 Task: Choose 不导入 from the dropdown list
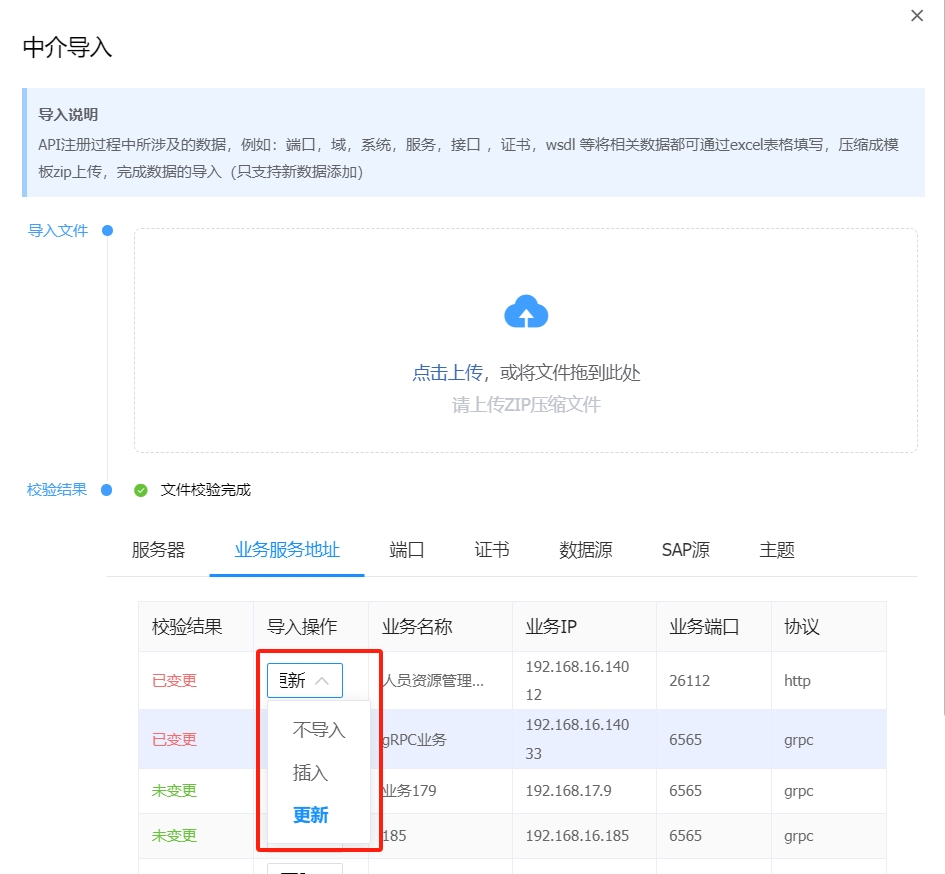coord(319,730)
